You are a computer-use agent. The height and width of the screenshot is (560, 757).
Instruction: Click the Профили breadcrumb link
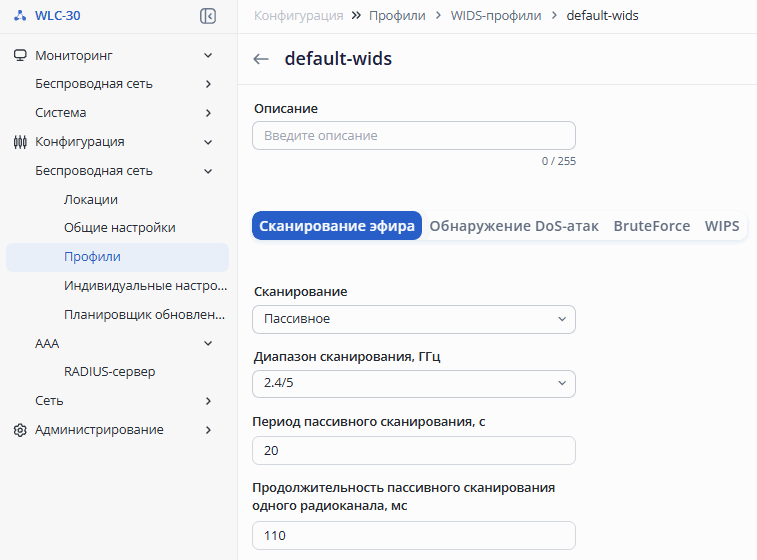click(x=397, y=15)
